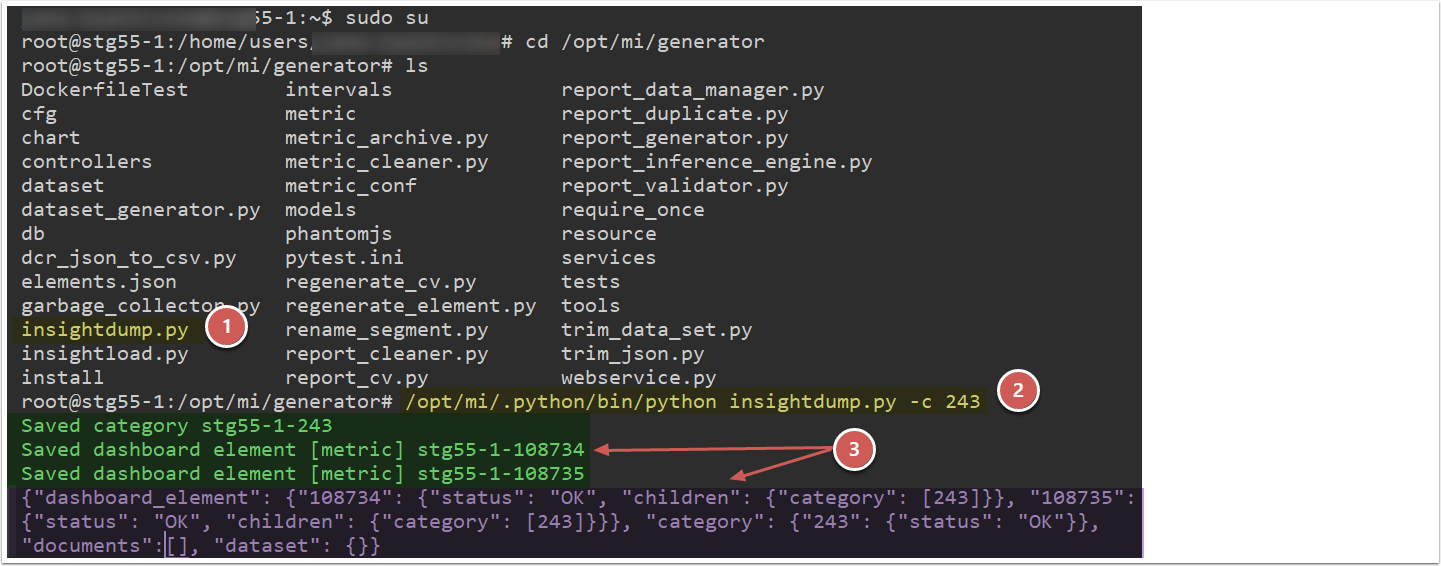Viewport: 1441px width, 566px height.
Task: Click the highlighted python insightdump.py command
Action: tap(693, 402)
